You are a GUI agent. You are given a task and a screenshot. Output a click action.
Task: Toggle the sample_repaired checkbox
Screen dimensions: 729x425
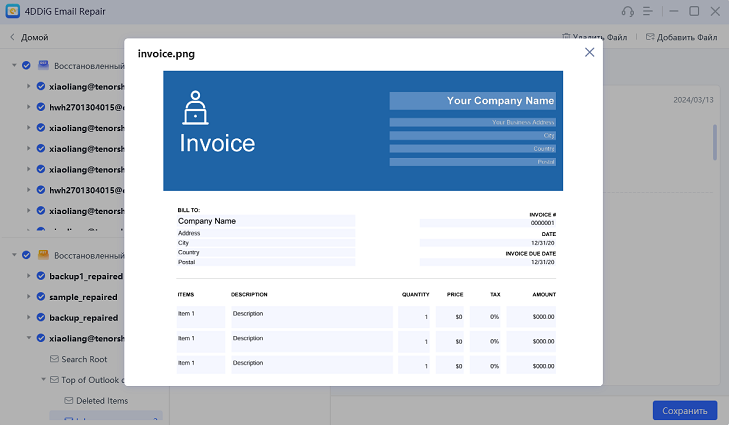click(x=41, y=297)
